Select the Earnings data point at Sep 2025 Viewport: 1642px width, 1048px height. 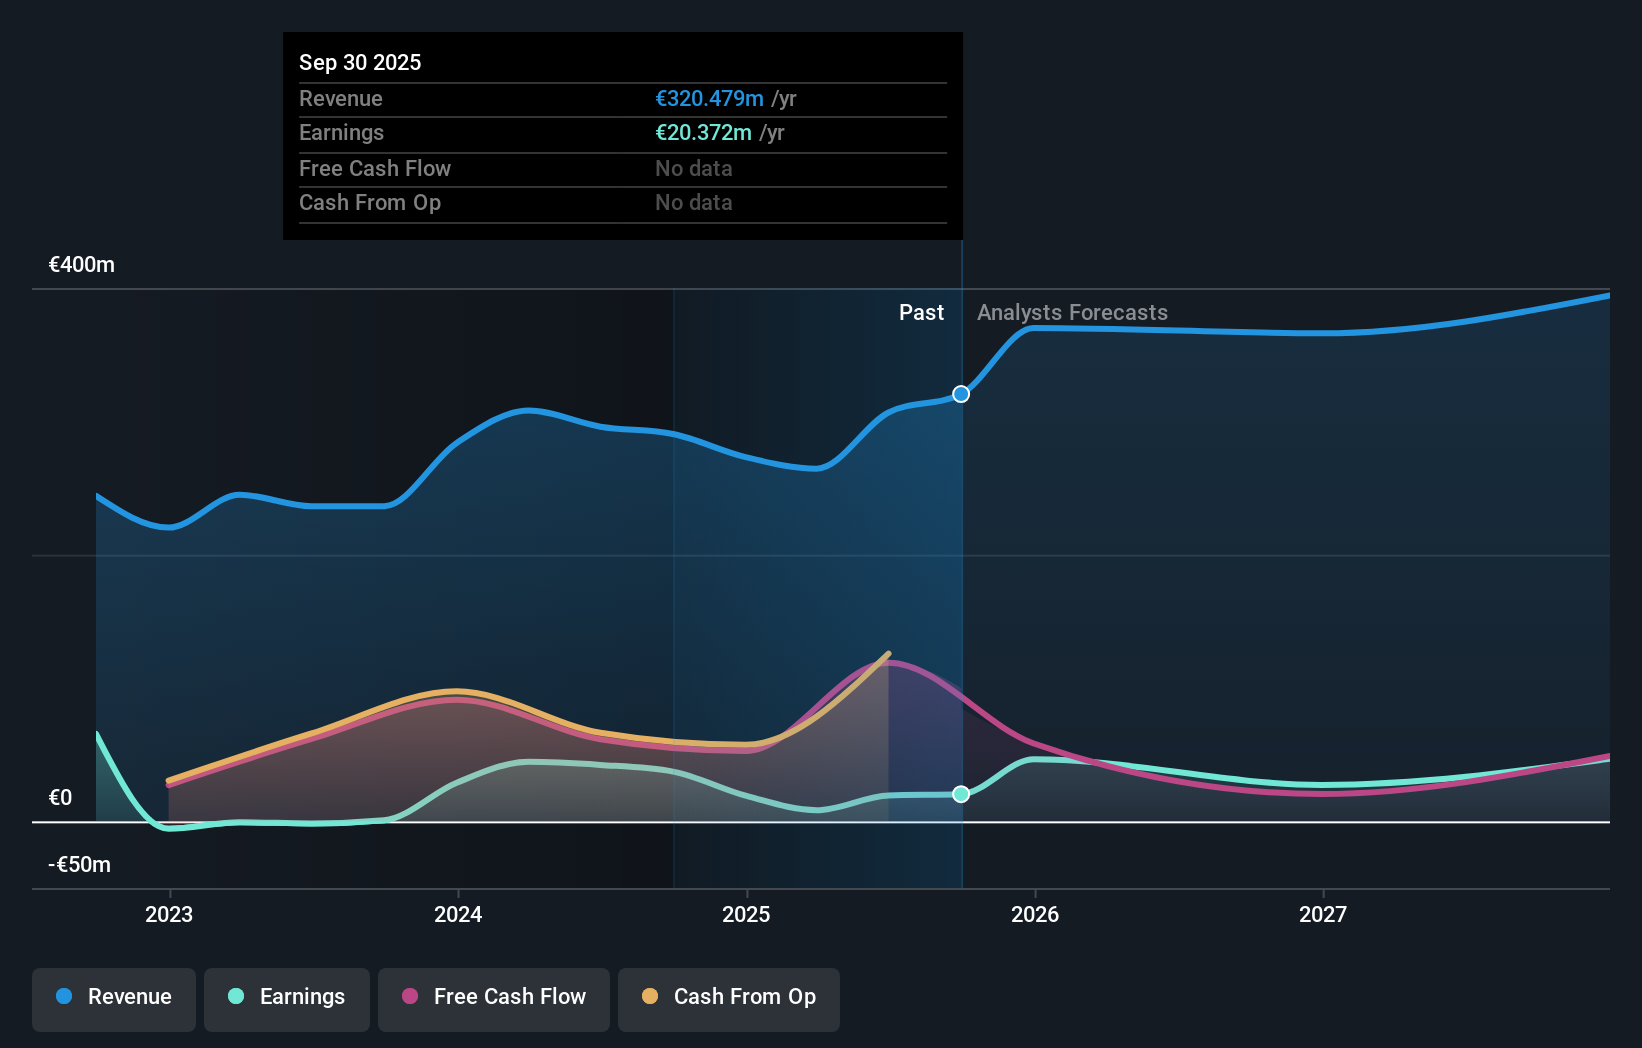961,794
